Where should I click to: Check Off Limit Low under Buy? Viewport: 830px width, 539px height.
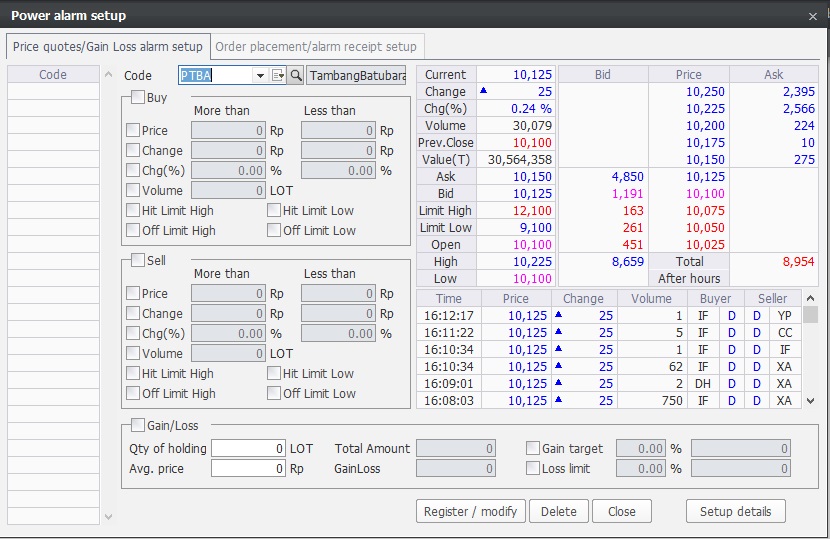pyautogui.click(x=274, y=230)
